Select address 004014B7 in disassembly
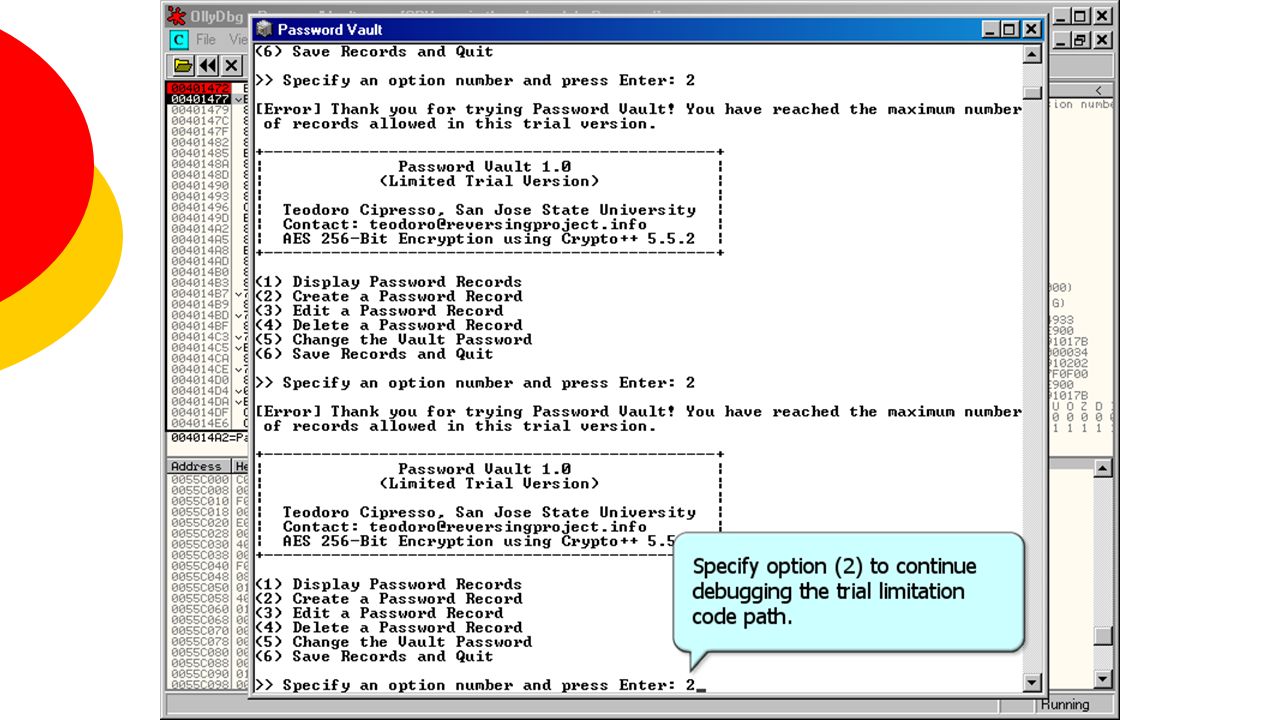Image resolution: width=1280 pixels, height=720 pixels. click(200, 294)
